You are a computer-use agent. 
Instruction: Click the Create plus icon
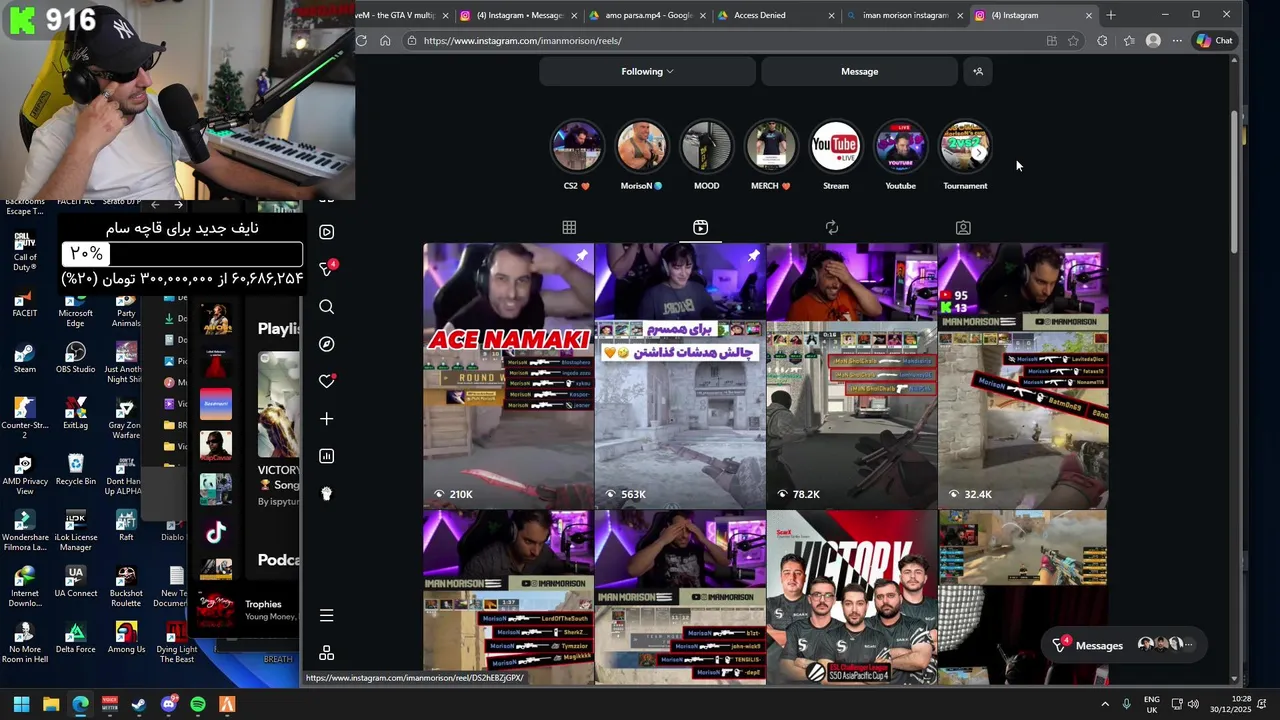pyautogui.click(x=327, y=419)
